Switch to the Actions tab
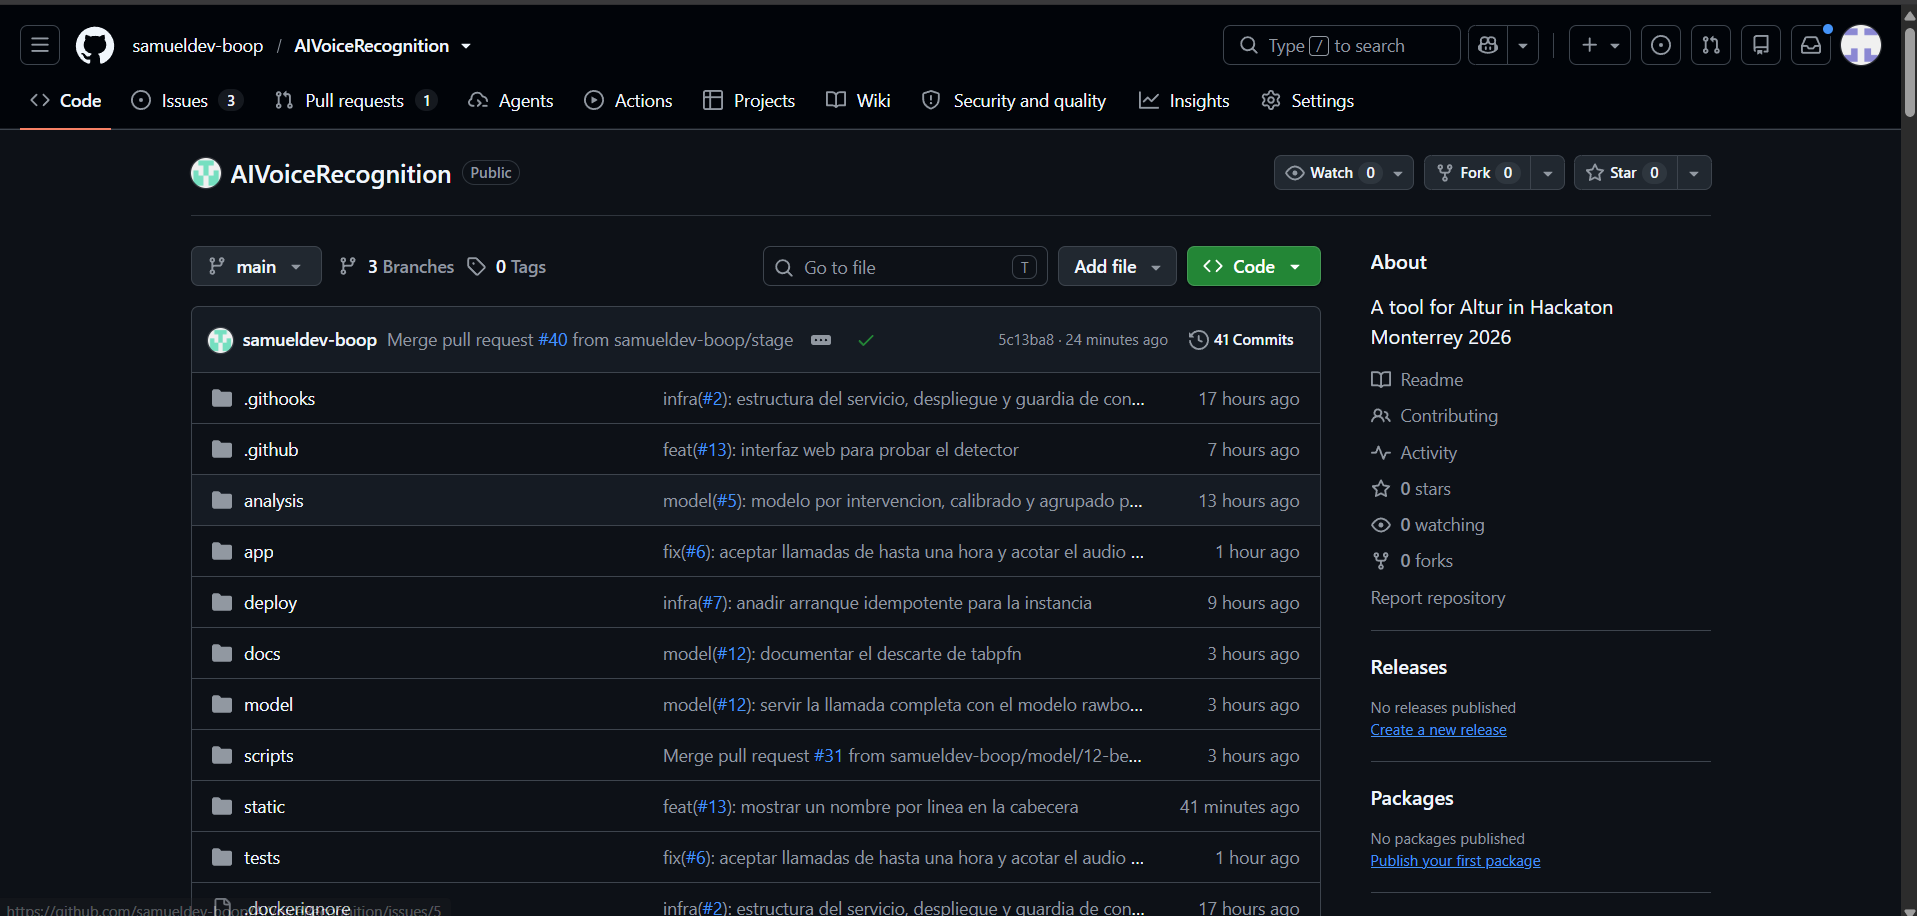Viewport: 1917px width, 916px height. (628, 101)
